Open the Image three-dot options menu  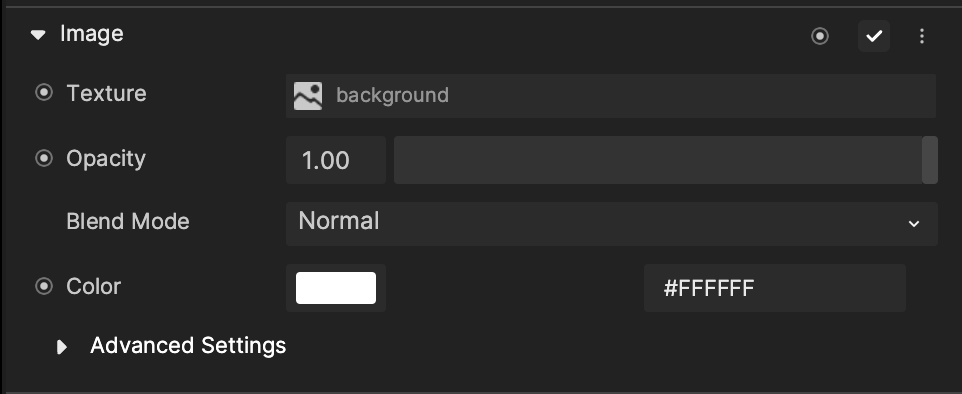click(x=922, y=36)
